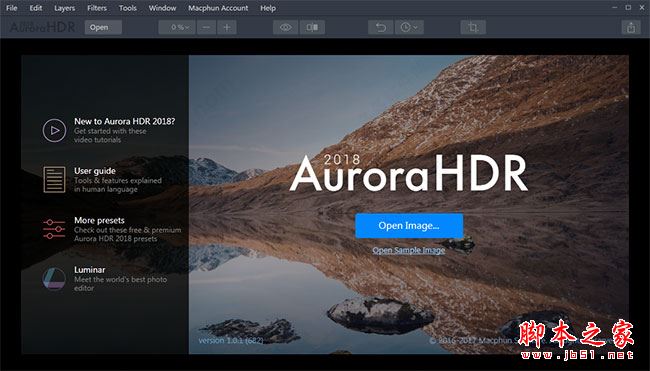Image resolution: width=650 pixels, height=371 pixels.
Task: Click 'Meet the world's best photo editor' text
Action: [x=121, y=284]
